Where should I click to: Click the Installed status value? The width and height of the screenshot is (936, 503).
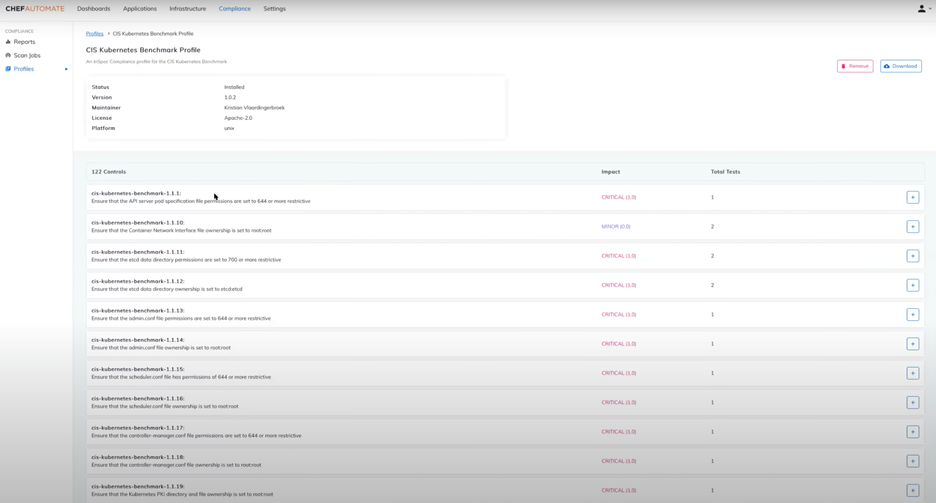pos(234,87)
